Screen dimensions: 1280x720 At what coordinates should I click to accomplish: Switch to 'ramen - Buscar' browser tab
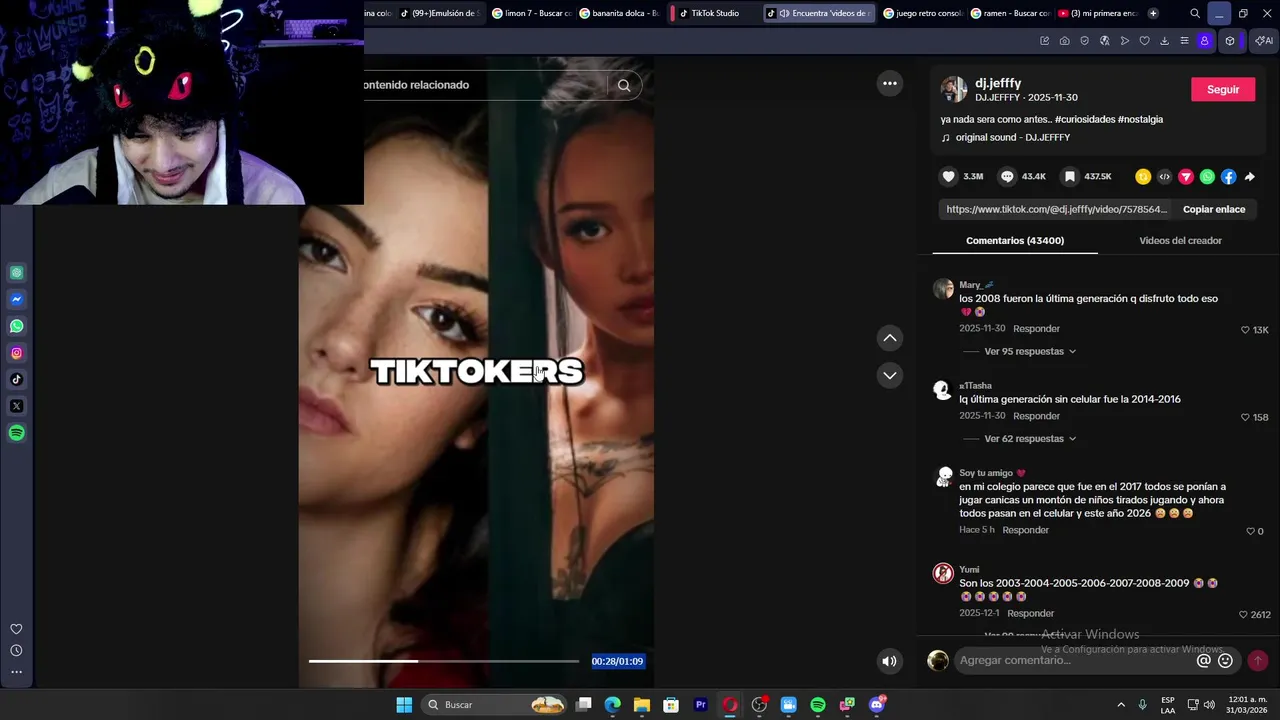pyautogui.click(x=1010, y=13)
